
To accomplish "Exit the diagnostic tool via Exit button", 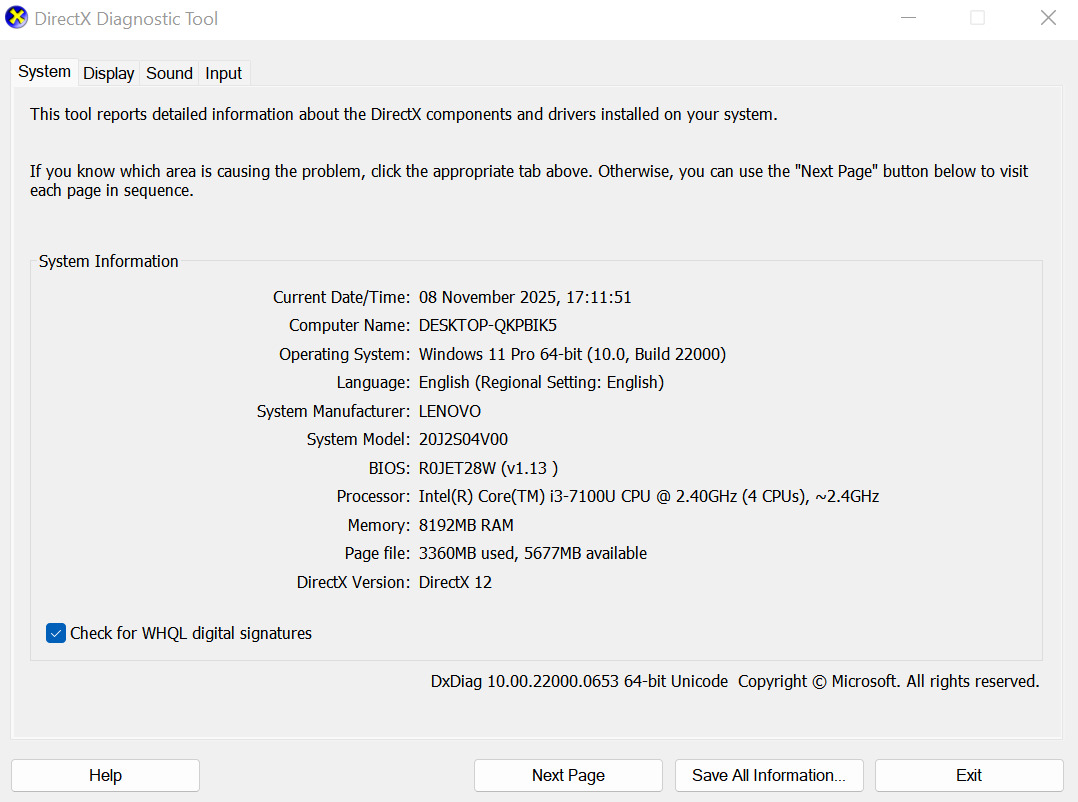I will 969,775.
